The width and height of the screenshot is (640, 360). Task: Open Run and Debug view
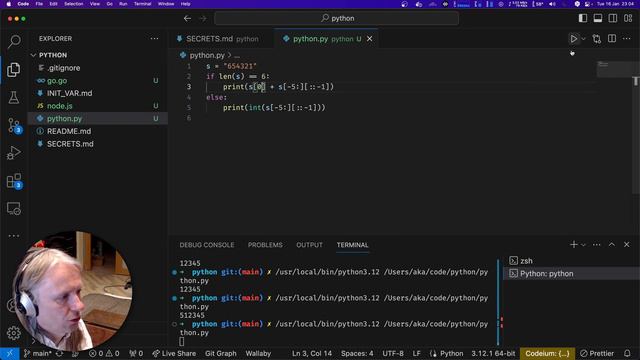(13, 153)
